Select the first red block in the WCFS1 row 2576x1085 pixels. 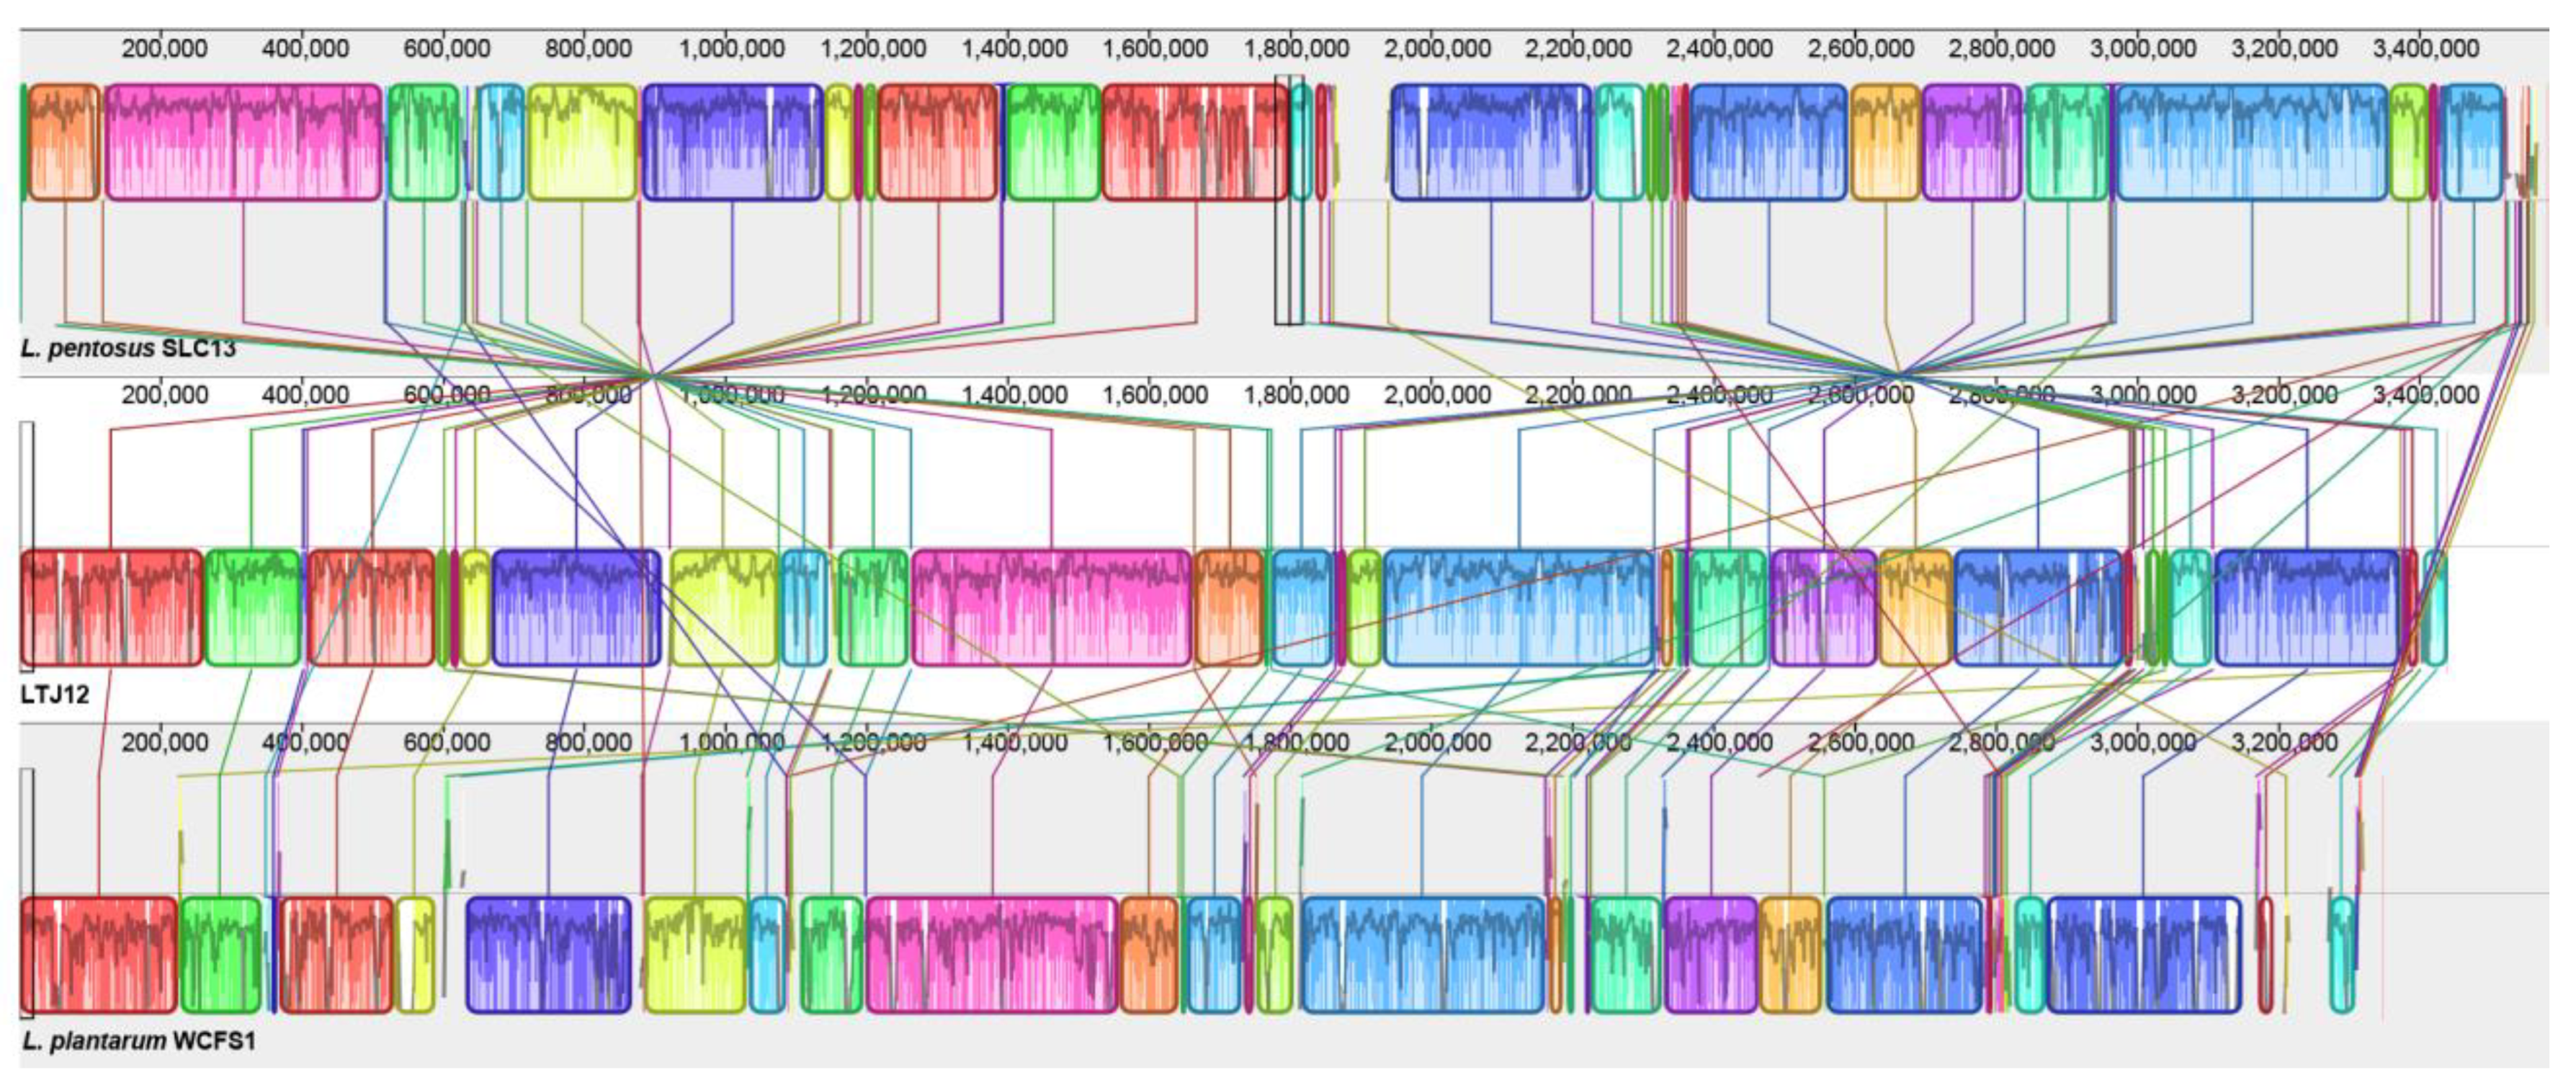[98, 954]
